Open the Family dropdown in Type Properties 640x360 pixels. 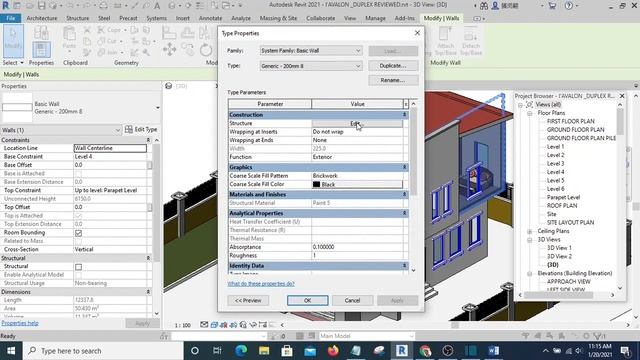tap(311, 51)
